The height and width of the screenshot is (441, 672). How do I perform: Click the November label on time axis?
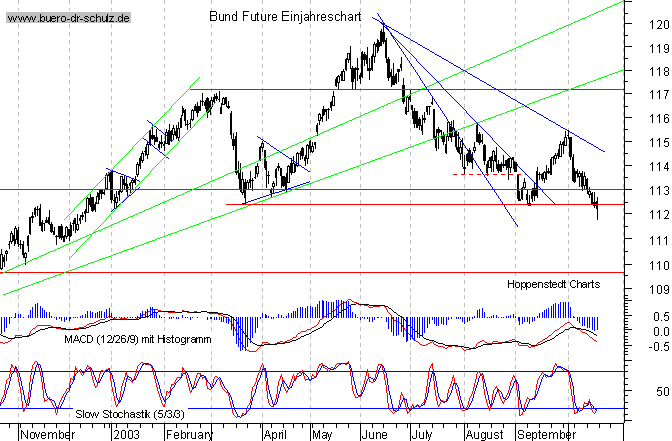47,435
